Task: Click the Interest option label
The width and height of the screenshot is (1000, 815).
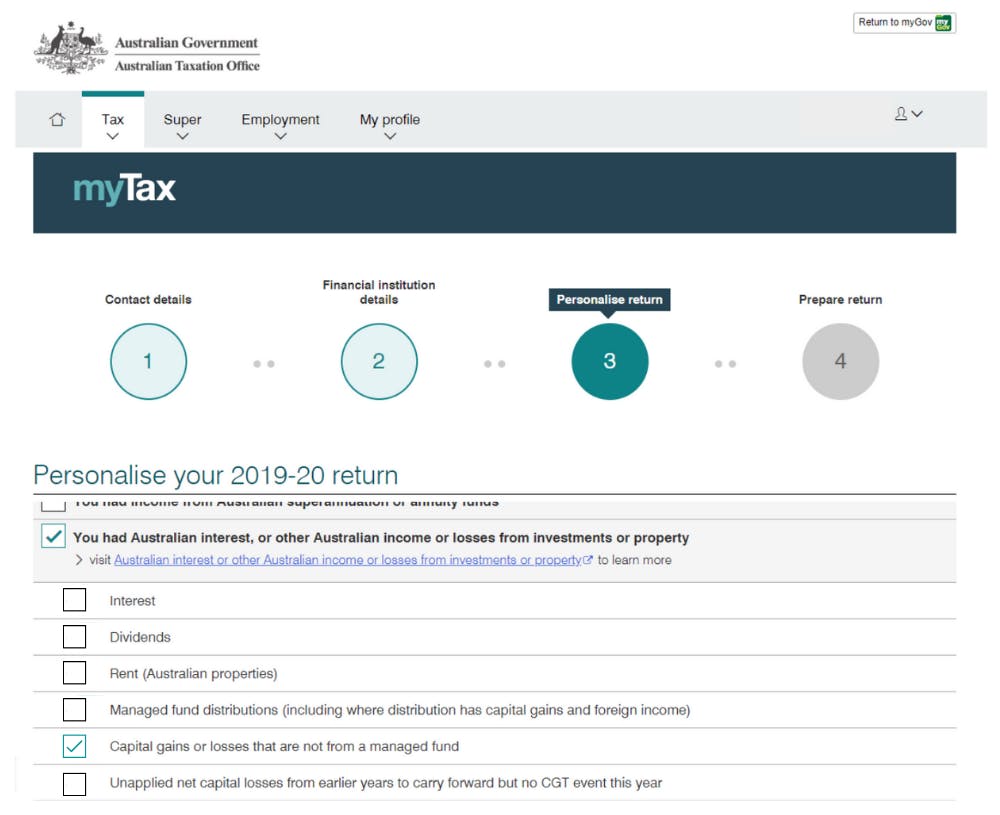Action: (132, 601)
